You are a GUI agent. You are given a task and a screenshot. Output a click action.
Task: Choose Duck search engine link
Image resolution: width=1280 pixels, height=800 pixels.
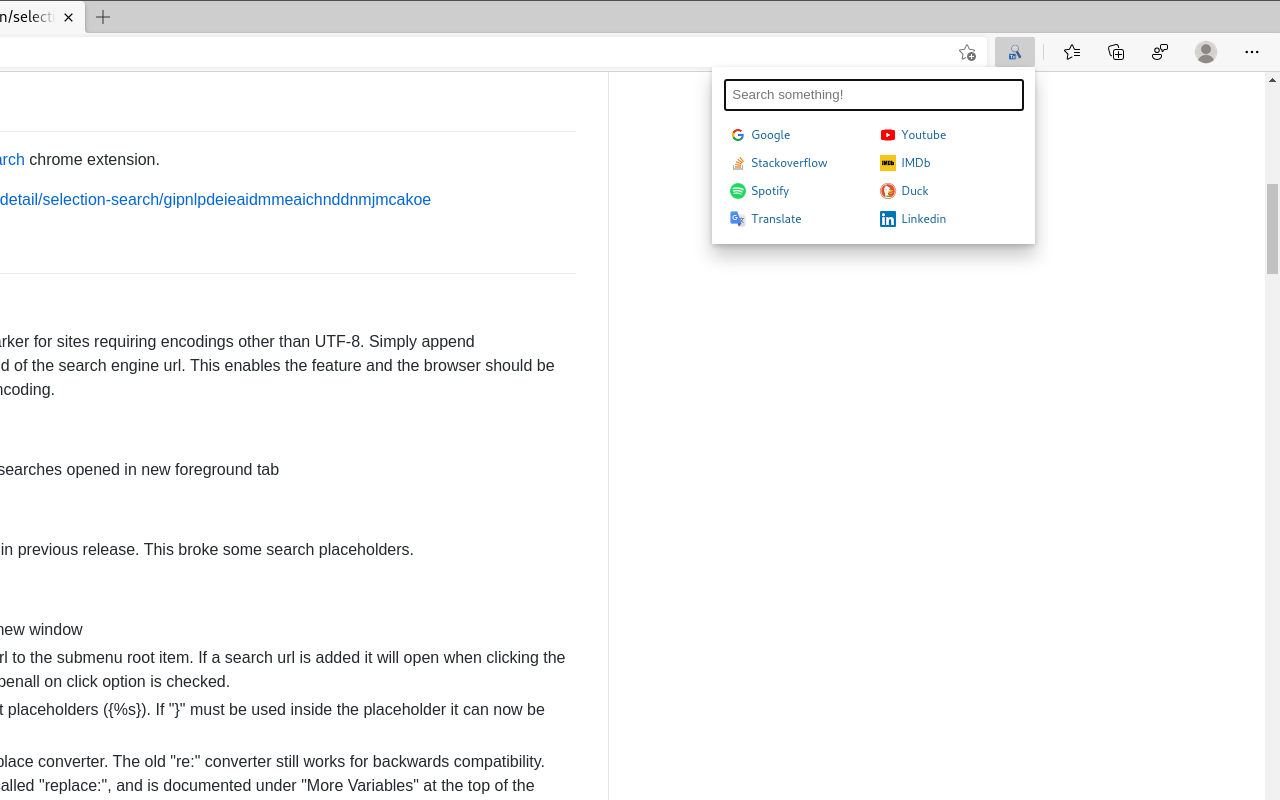(914, 191)
